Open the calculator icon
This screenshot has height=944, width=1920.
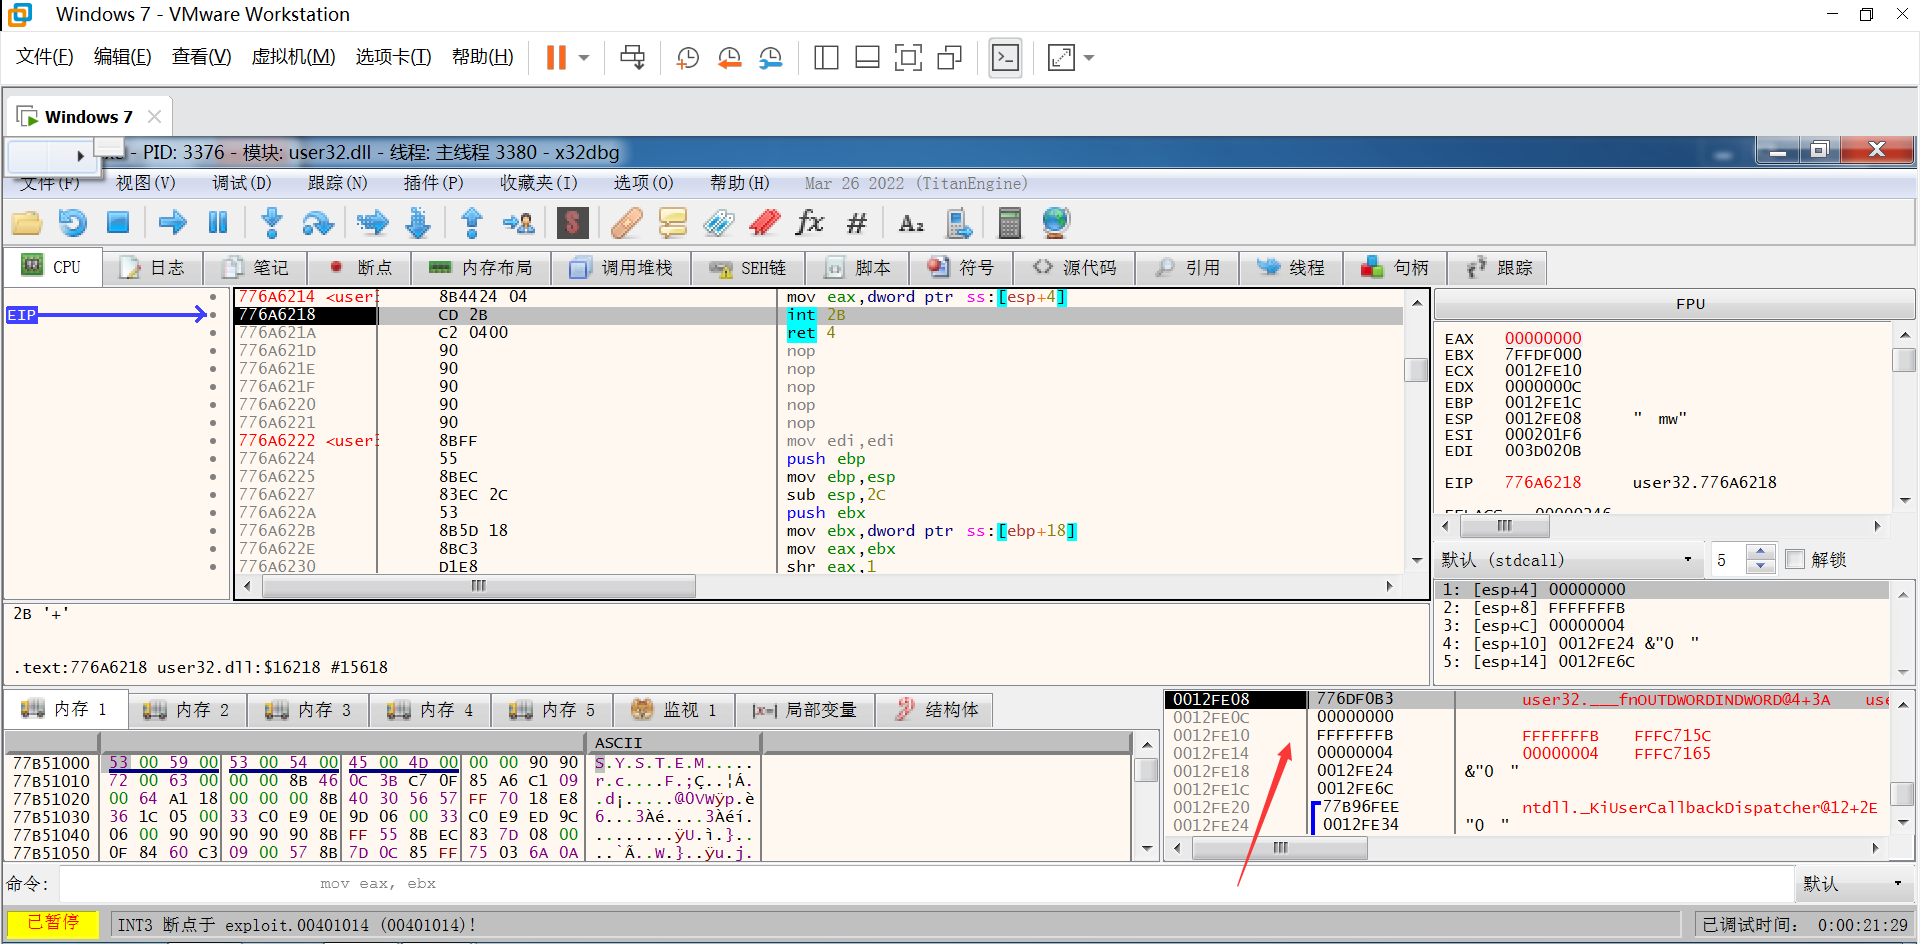click(x=1010, y=223)
